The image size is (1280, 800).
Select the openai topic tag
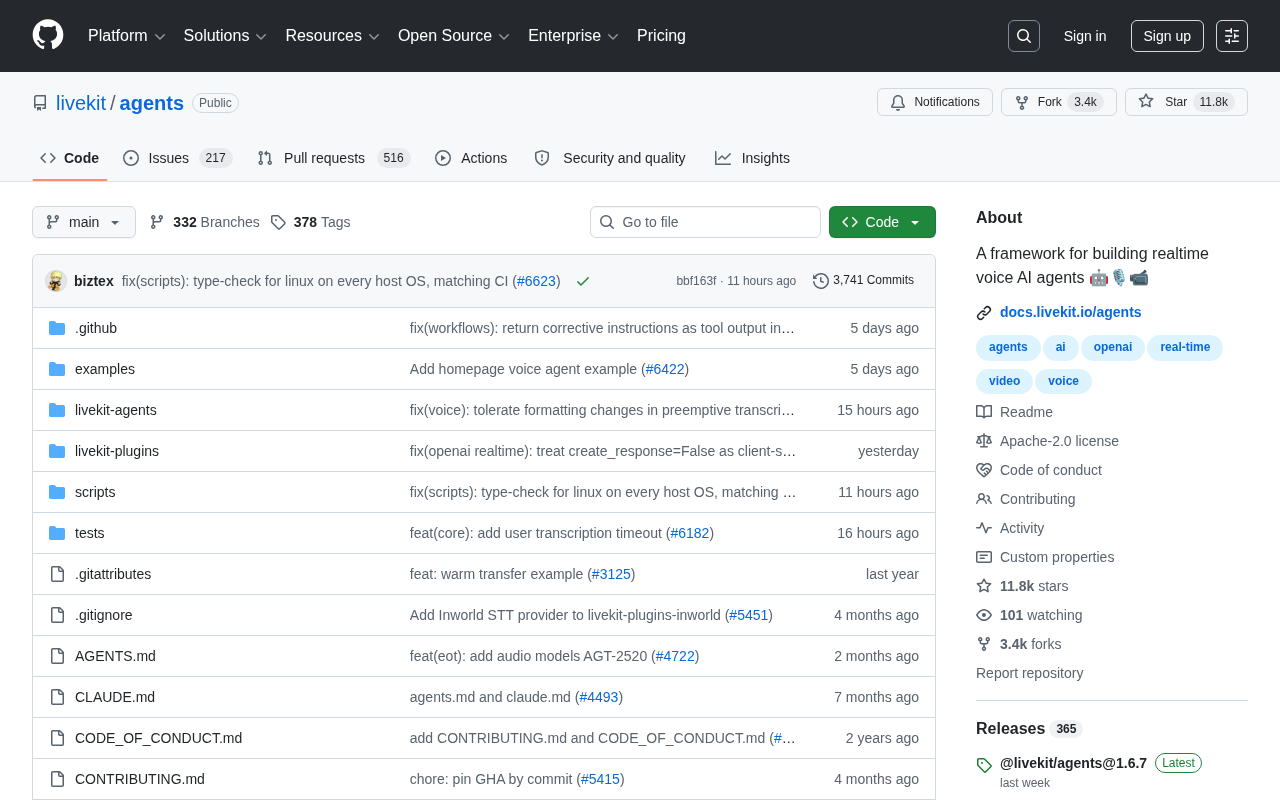(x=1113, y=348)
